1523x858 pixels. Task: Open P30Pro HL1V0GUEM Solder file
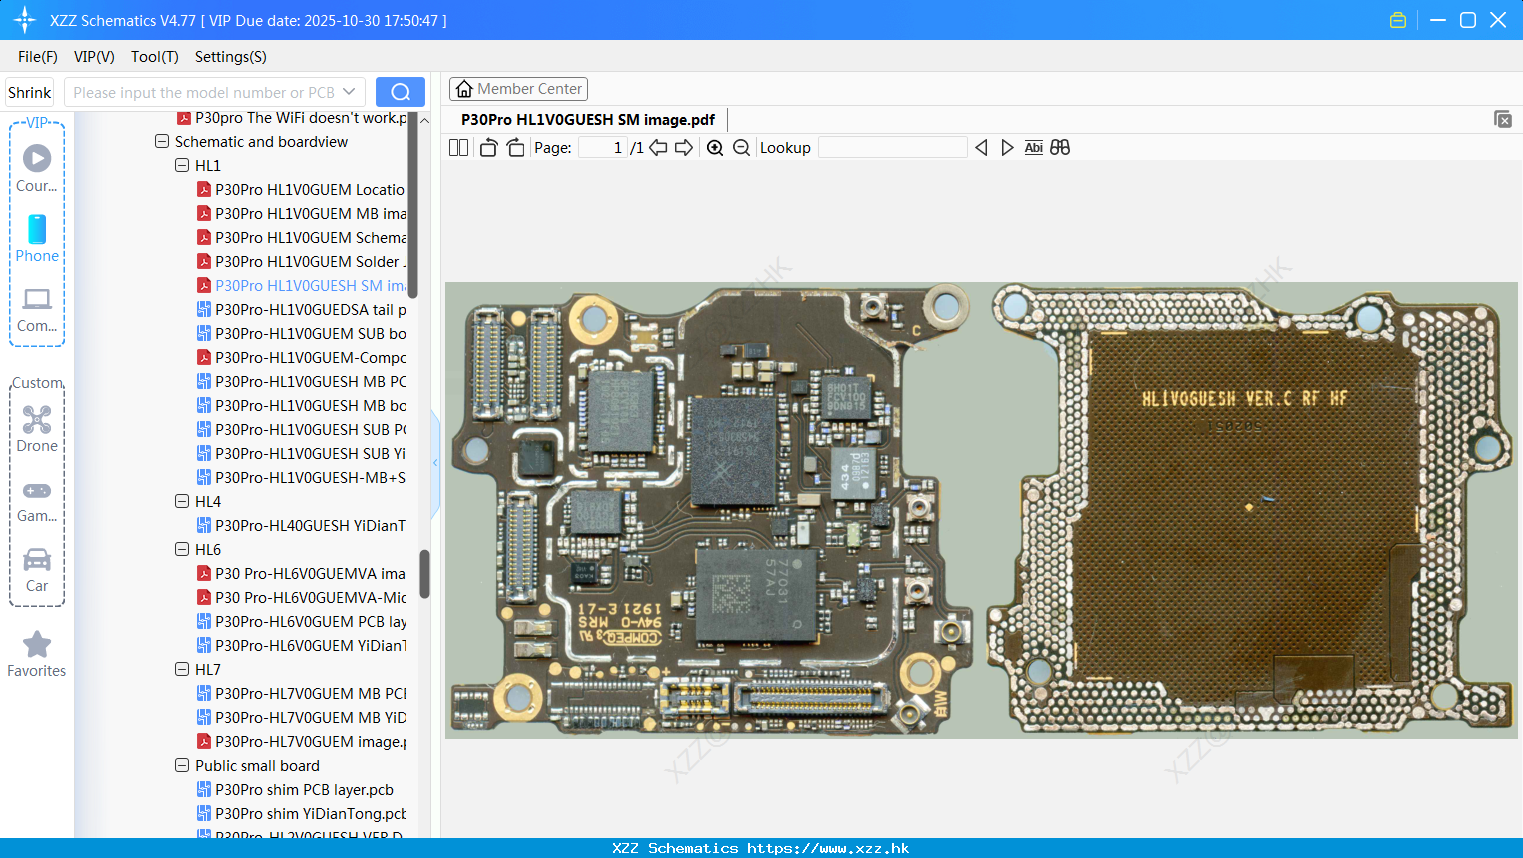(x=301, y=262)
